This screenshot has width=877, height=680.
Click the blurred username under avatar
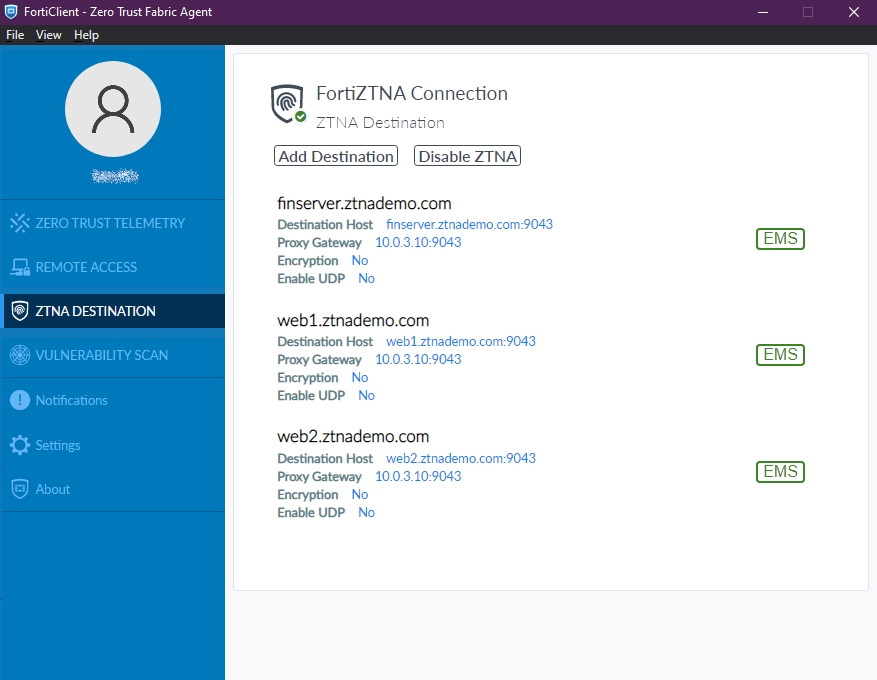coord(115,176)
